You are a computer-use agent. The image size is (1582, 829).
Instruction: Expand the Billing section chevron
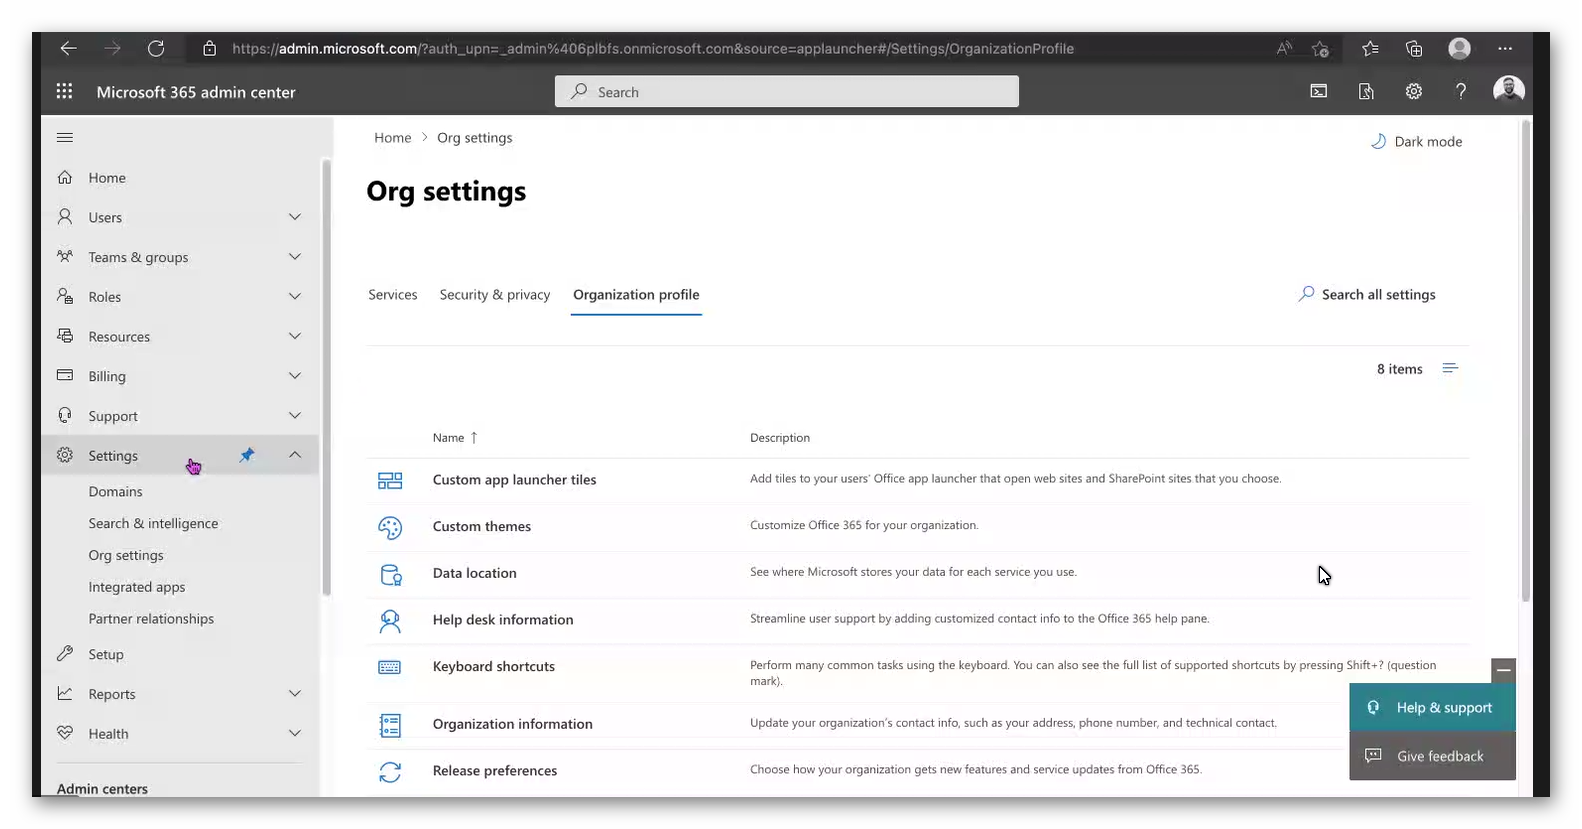pos(295,376)
